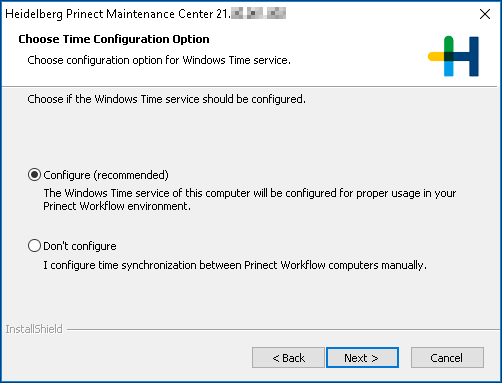Click the Windows Time service description paragraph
The width and height of the screenshot is (502, 383).
coord(250,200)
